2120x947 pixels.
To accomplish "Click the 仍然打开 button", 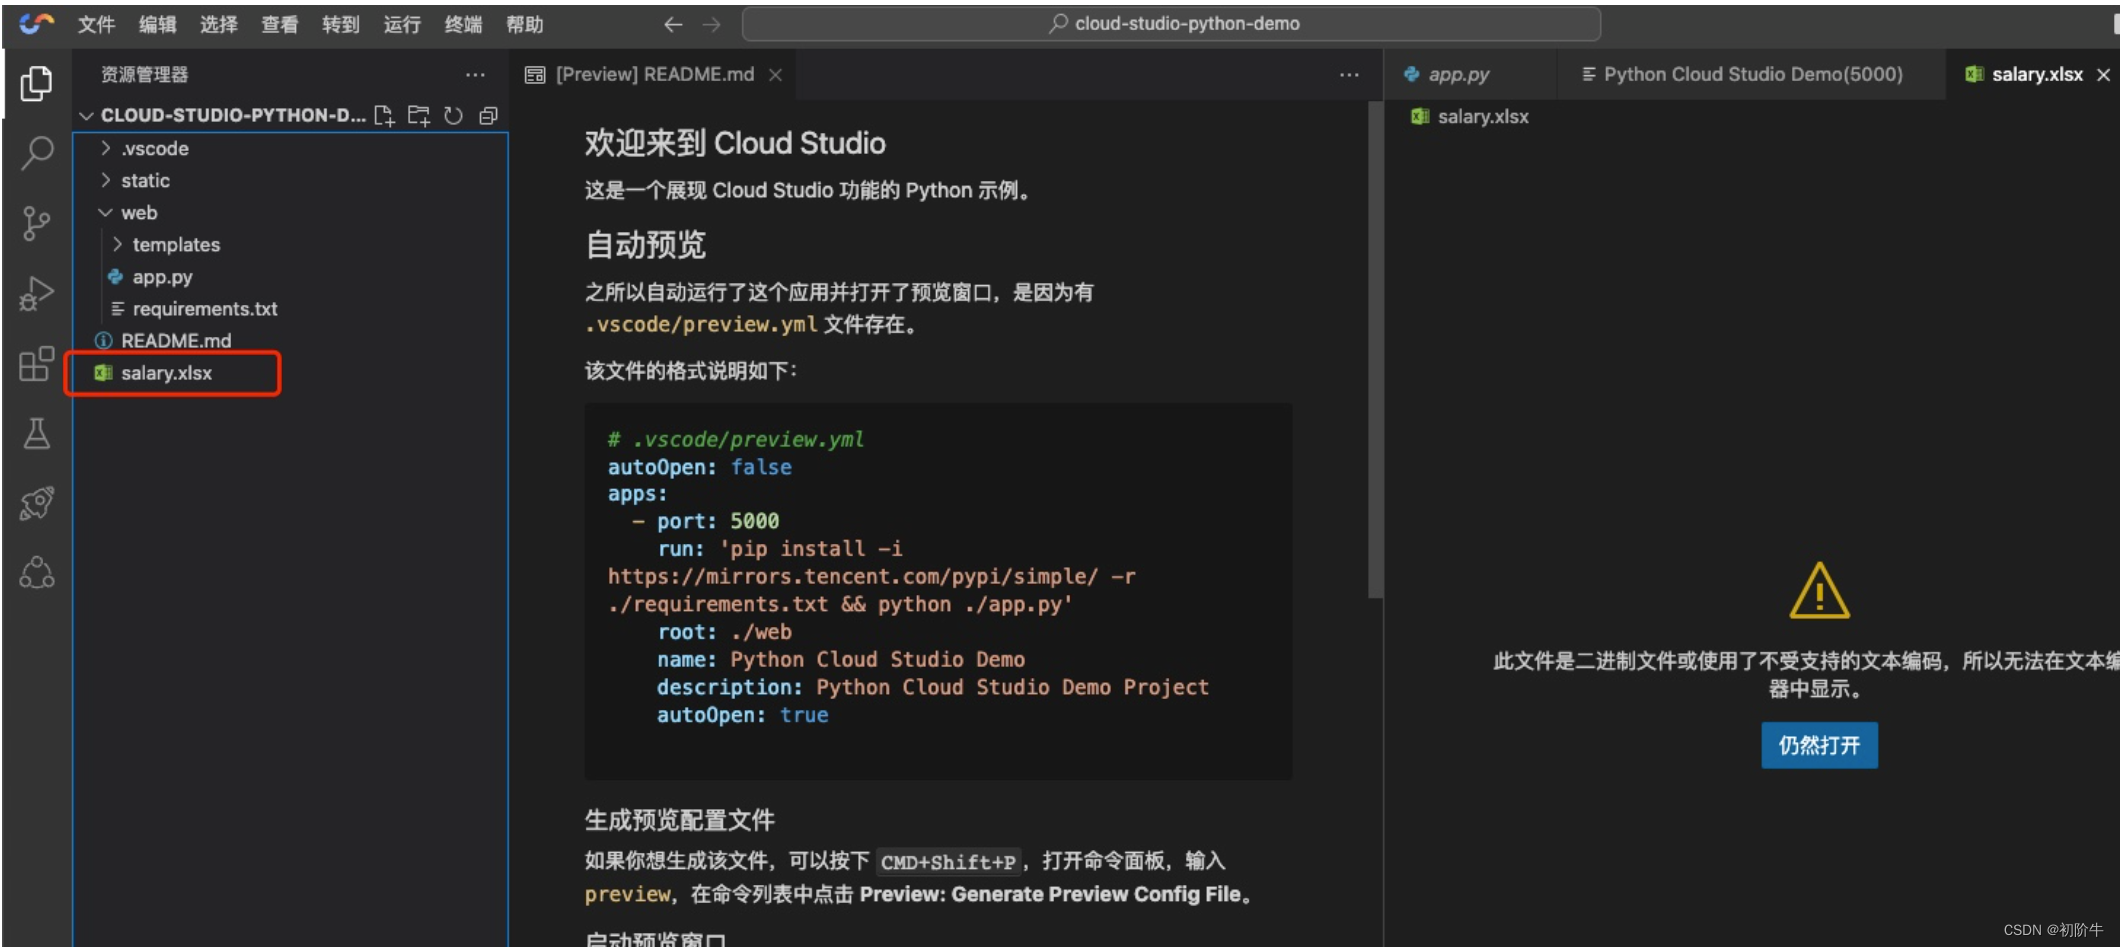I will [1819, 745].
